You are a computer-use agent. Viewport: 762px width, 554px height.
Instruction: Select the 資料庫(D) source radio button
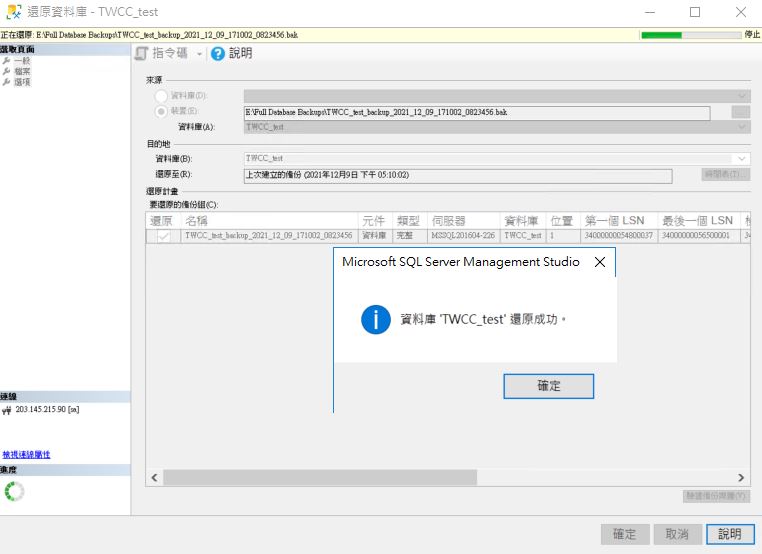(x=161, y=96)
